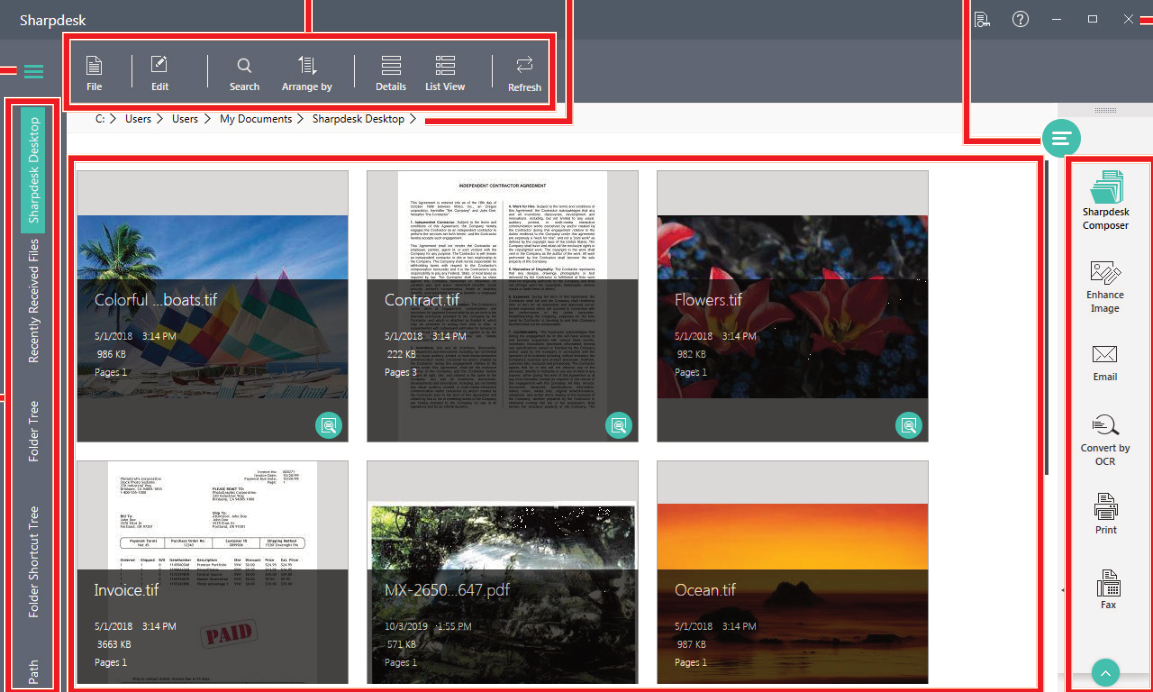The width and height of the screenshot is (1153, 692).
Task: Run Convert by OCR
Action: tap(1104, 440)
